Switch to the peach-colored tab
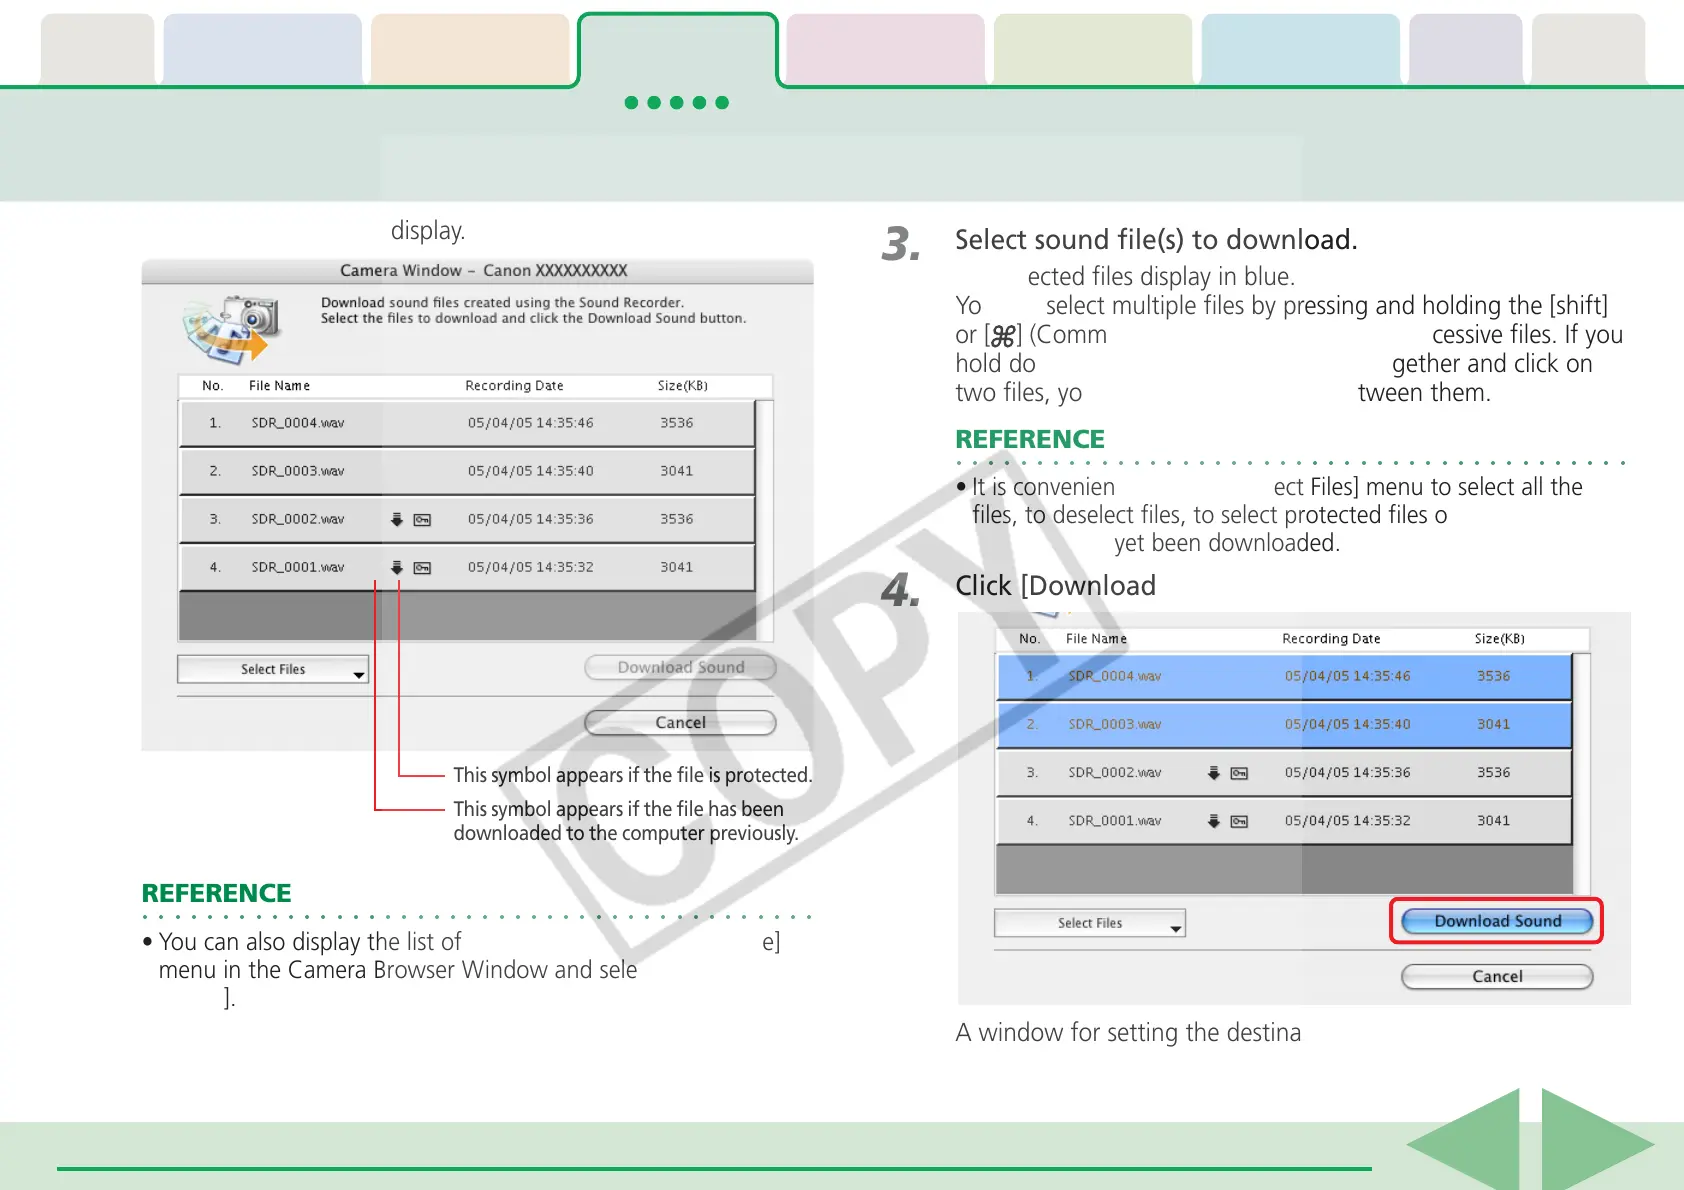The height and width of the screenshot is (1190, 1684). (470, 49)
